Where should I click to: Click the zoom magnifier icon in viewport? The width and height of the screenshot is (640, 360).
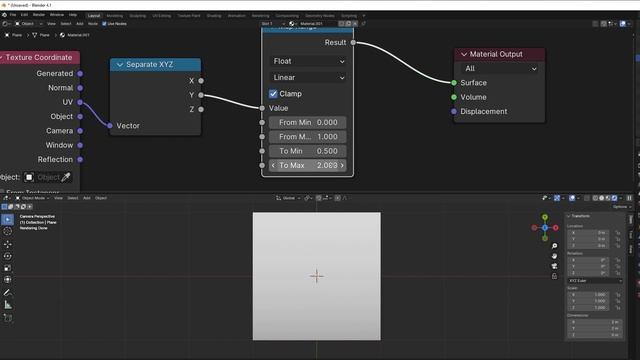554,246
